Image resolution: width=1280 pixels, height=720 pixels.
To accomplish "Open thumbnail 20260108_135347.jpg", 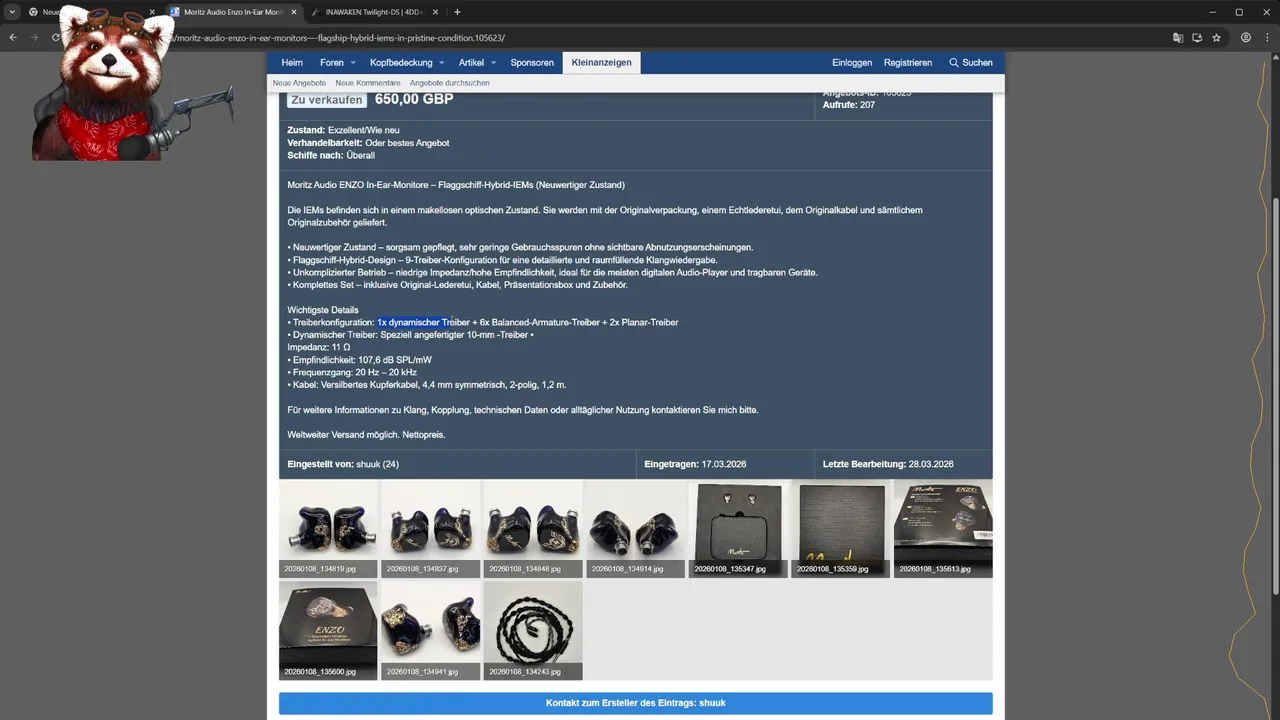I will (738, 529).
